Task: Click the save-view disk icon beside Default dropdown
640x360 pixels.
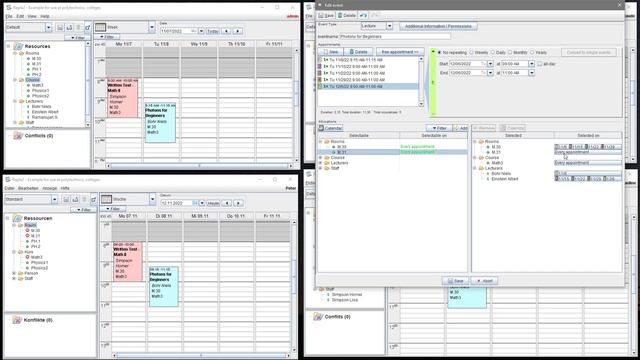Action: [60, 27]
